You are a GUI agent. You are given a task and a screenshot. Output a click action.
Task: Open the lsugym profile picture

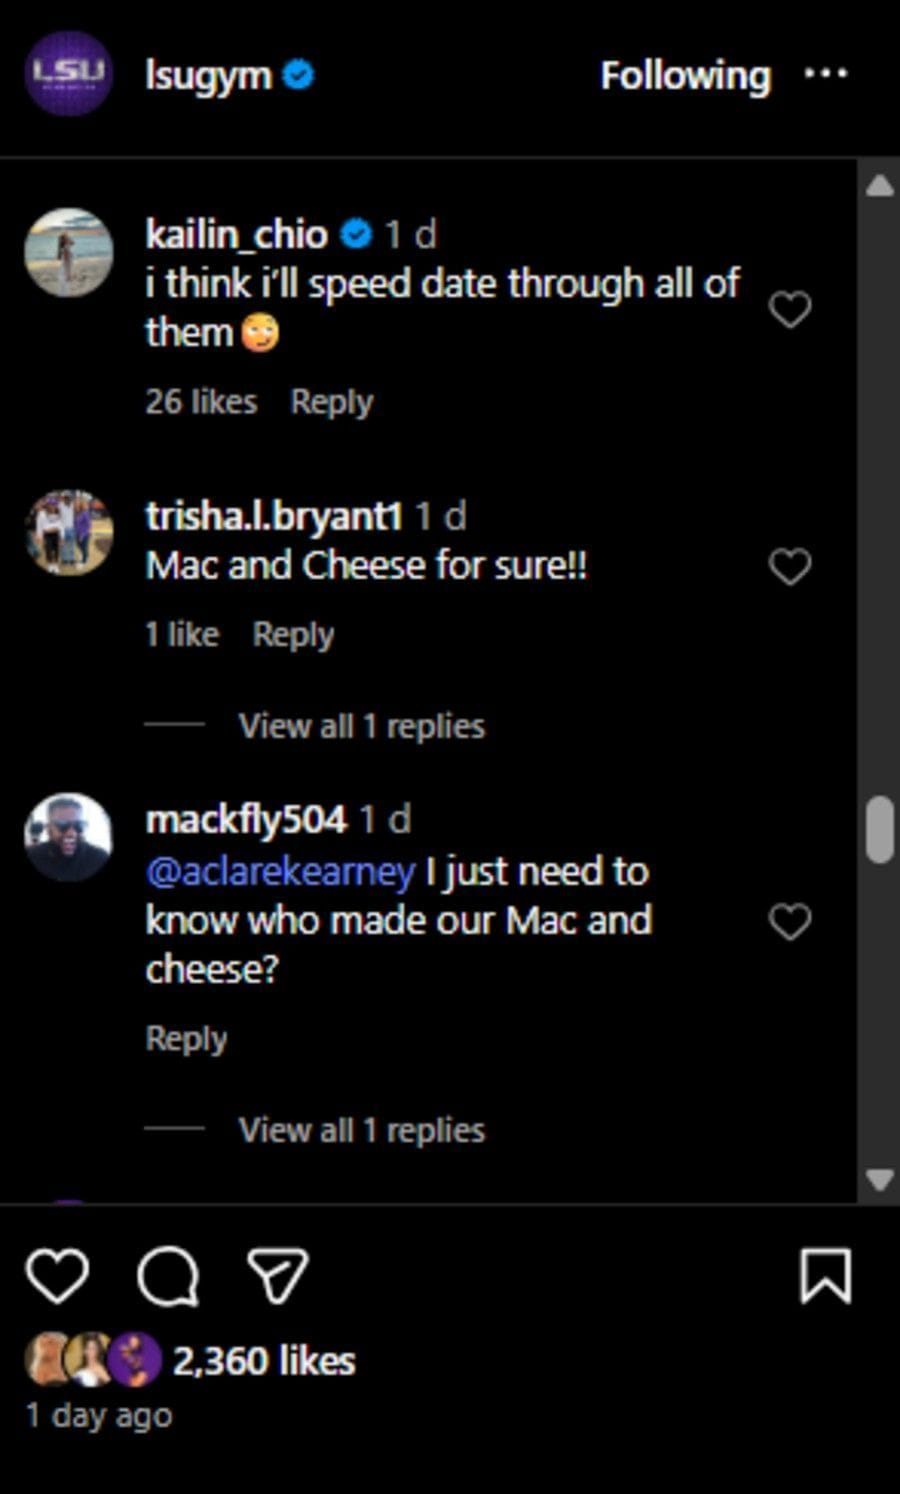(x=67, y=74)
